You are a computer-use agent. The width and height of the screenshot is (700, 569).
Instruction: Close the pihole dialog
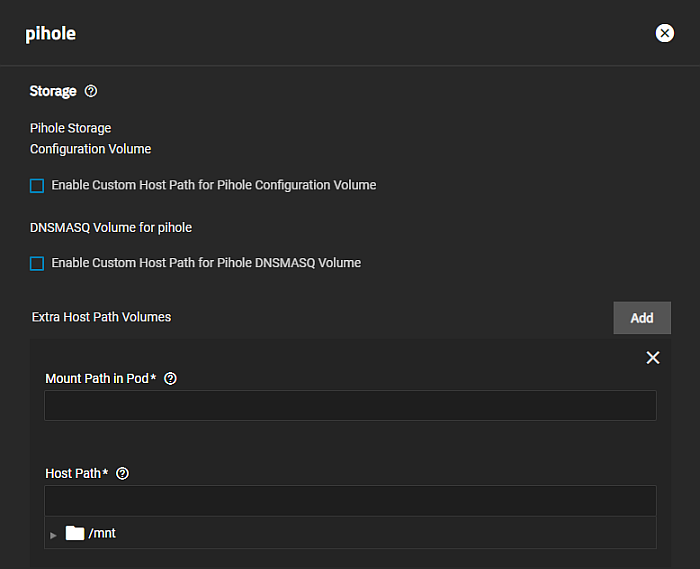tap(664, 33)
